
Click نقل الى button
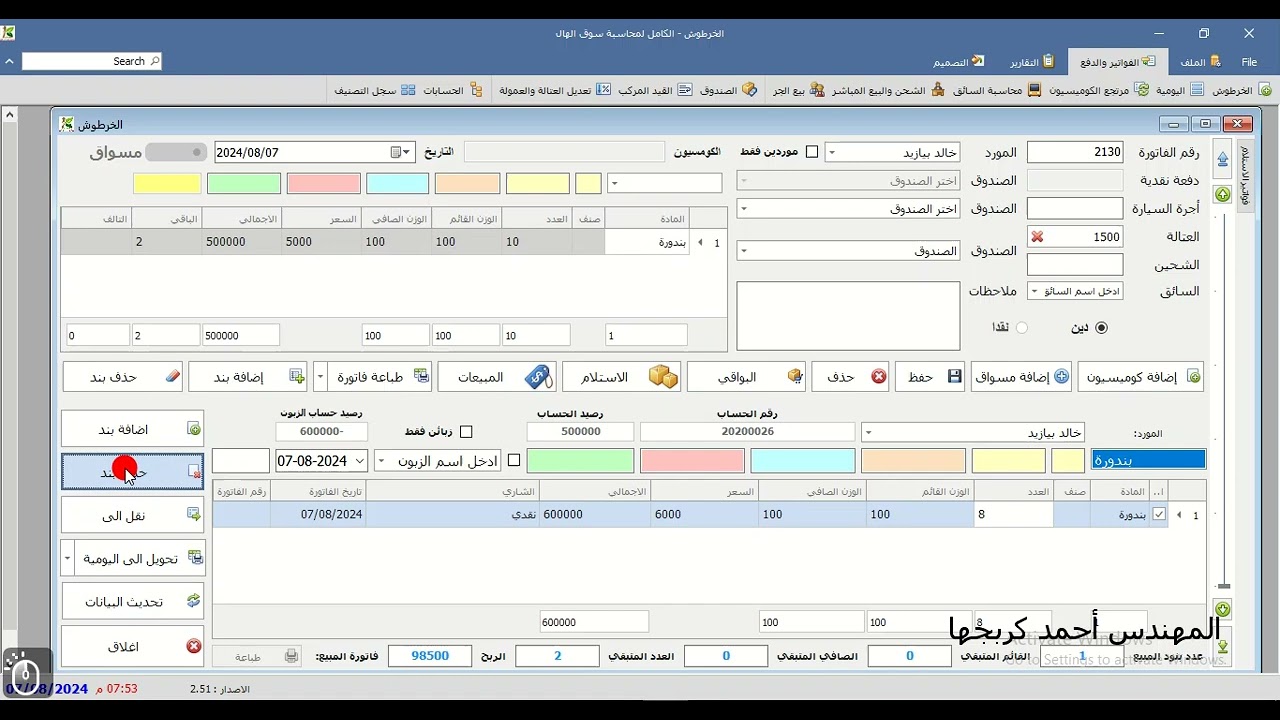tap(132, 515)
